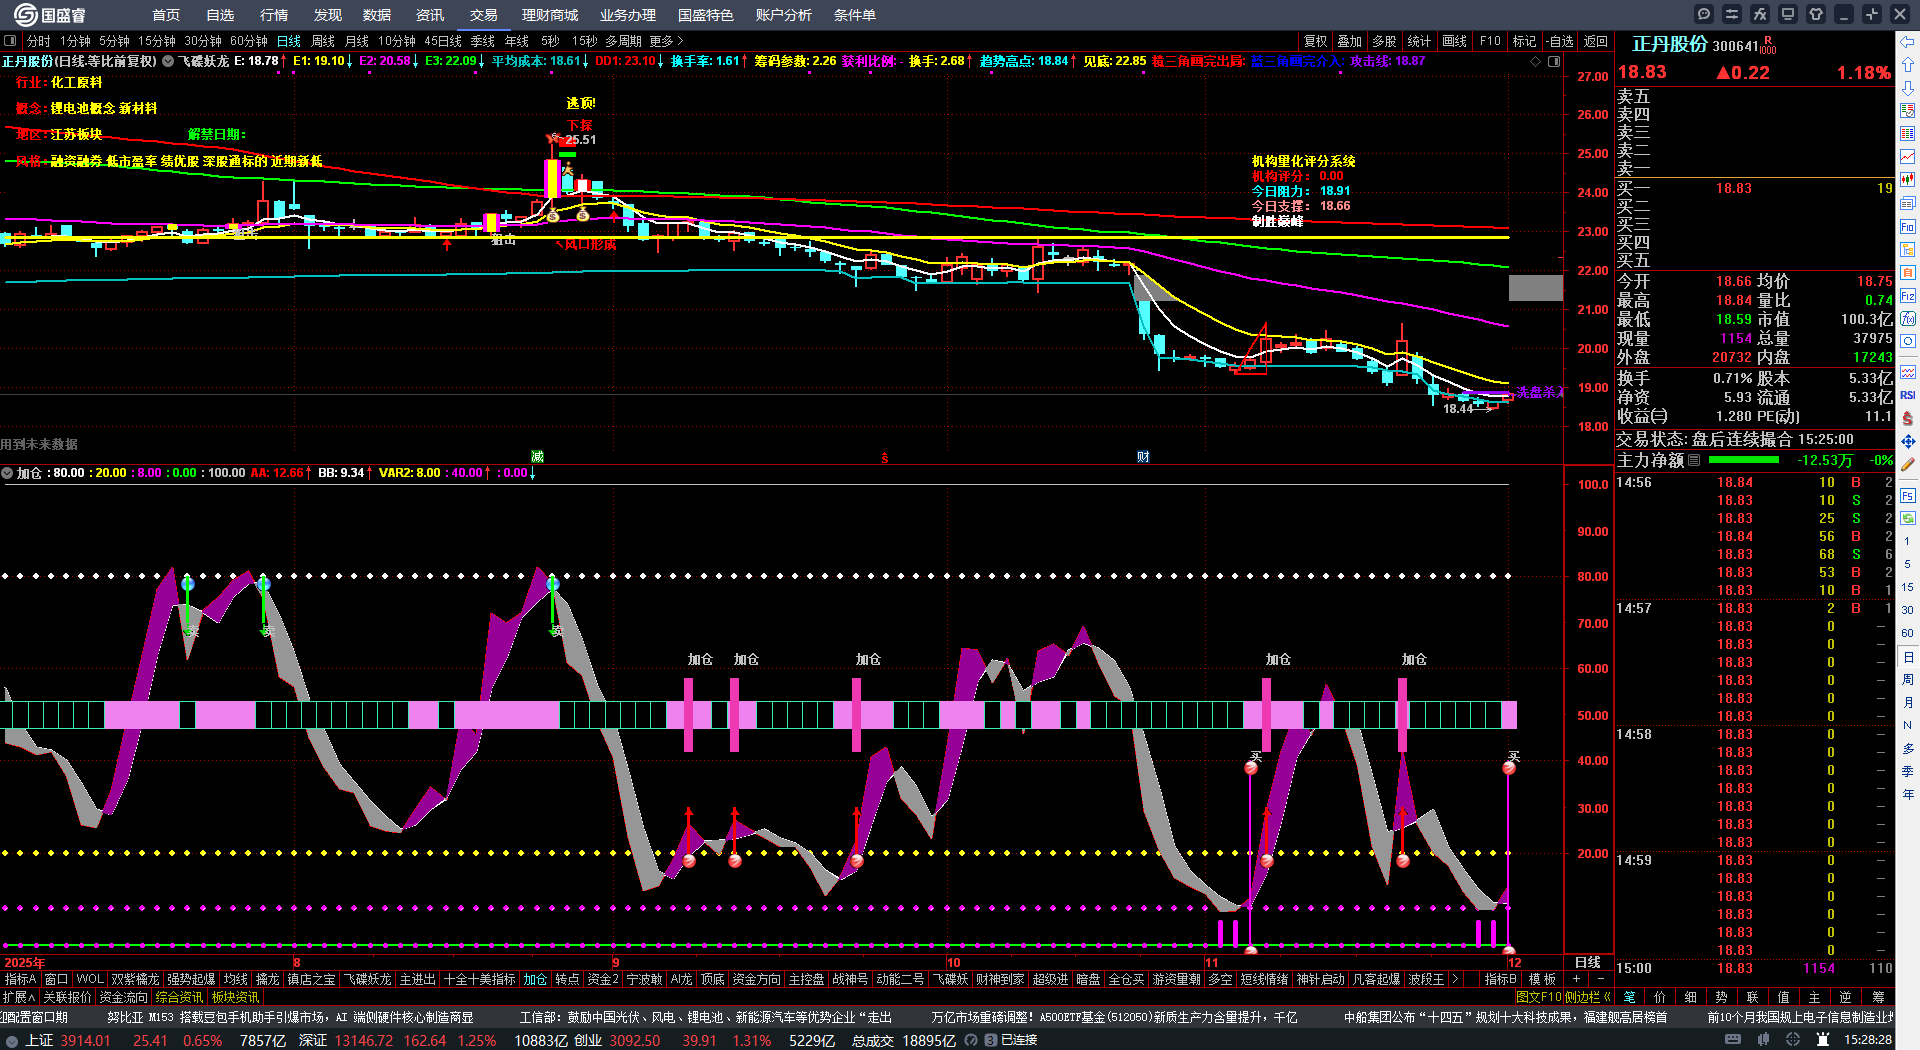Viewport: 1920px width, 1050px height.
Task: Open the RSI indicator from right sidebar
Action: click(1908, 395)
